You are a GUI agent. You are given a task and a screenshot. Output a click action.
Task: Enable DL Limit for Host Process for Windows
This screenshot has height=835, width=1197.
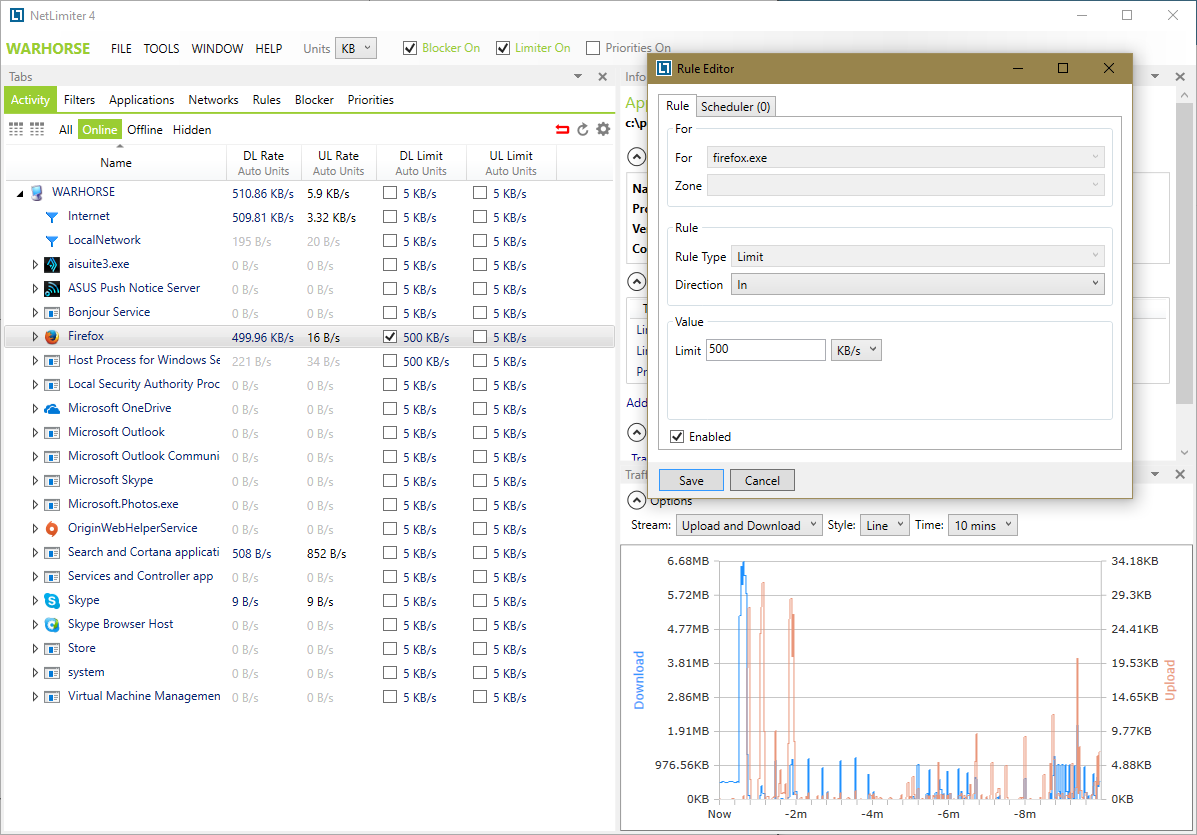[390, 360]
